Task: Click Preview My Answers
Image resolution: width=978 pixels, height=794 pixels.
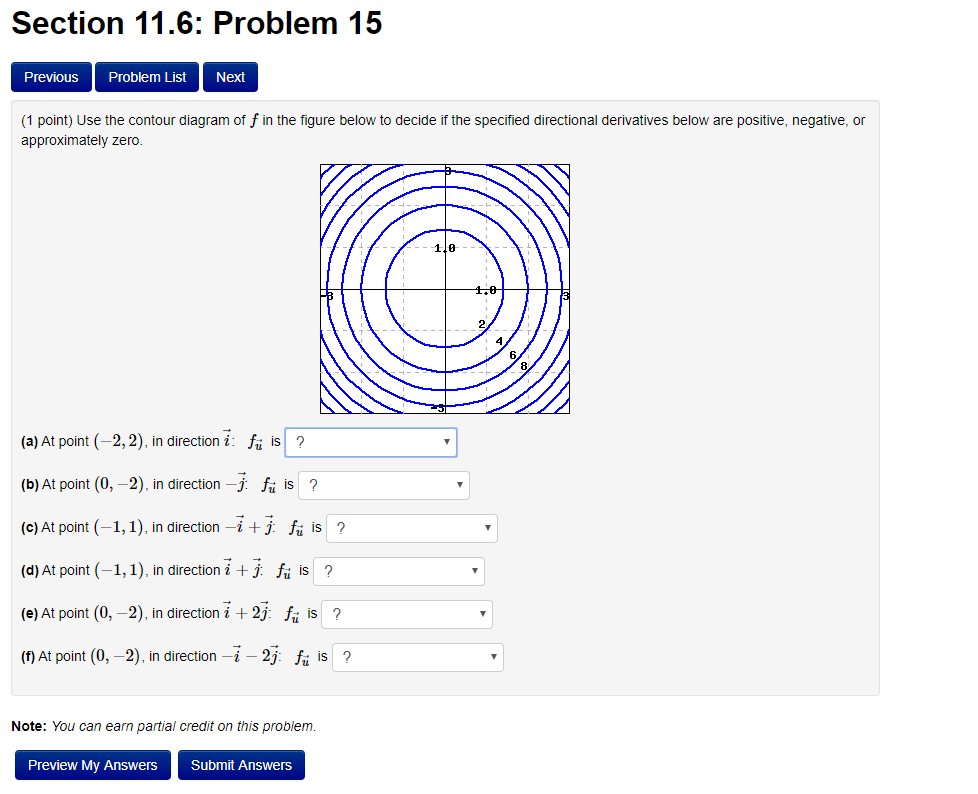Action: (x=92, y=765)
